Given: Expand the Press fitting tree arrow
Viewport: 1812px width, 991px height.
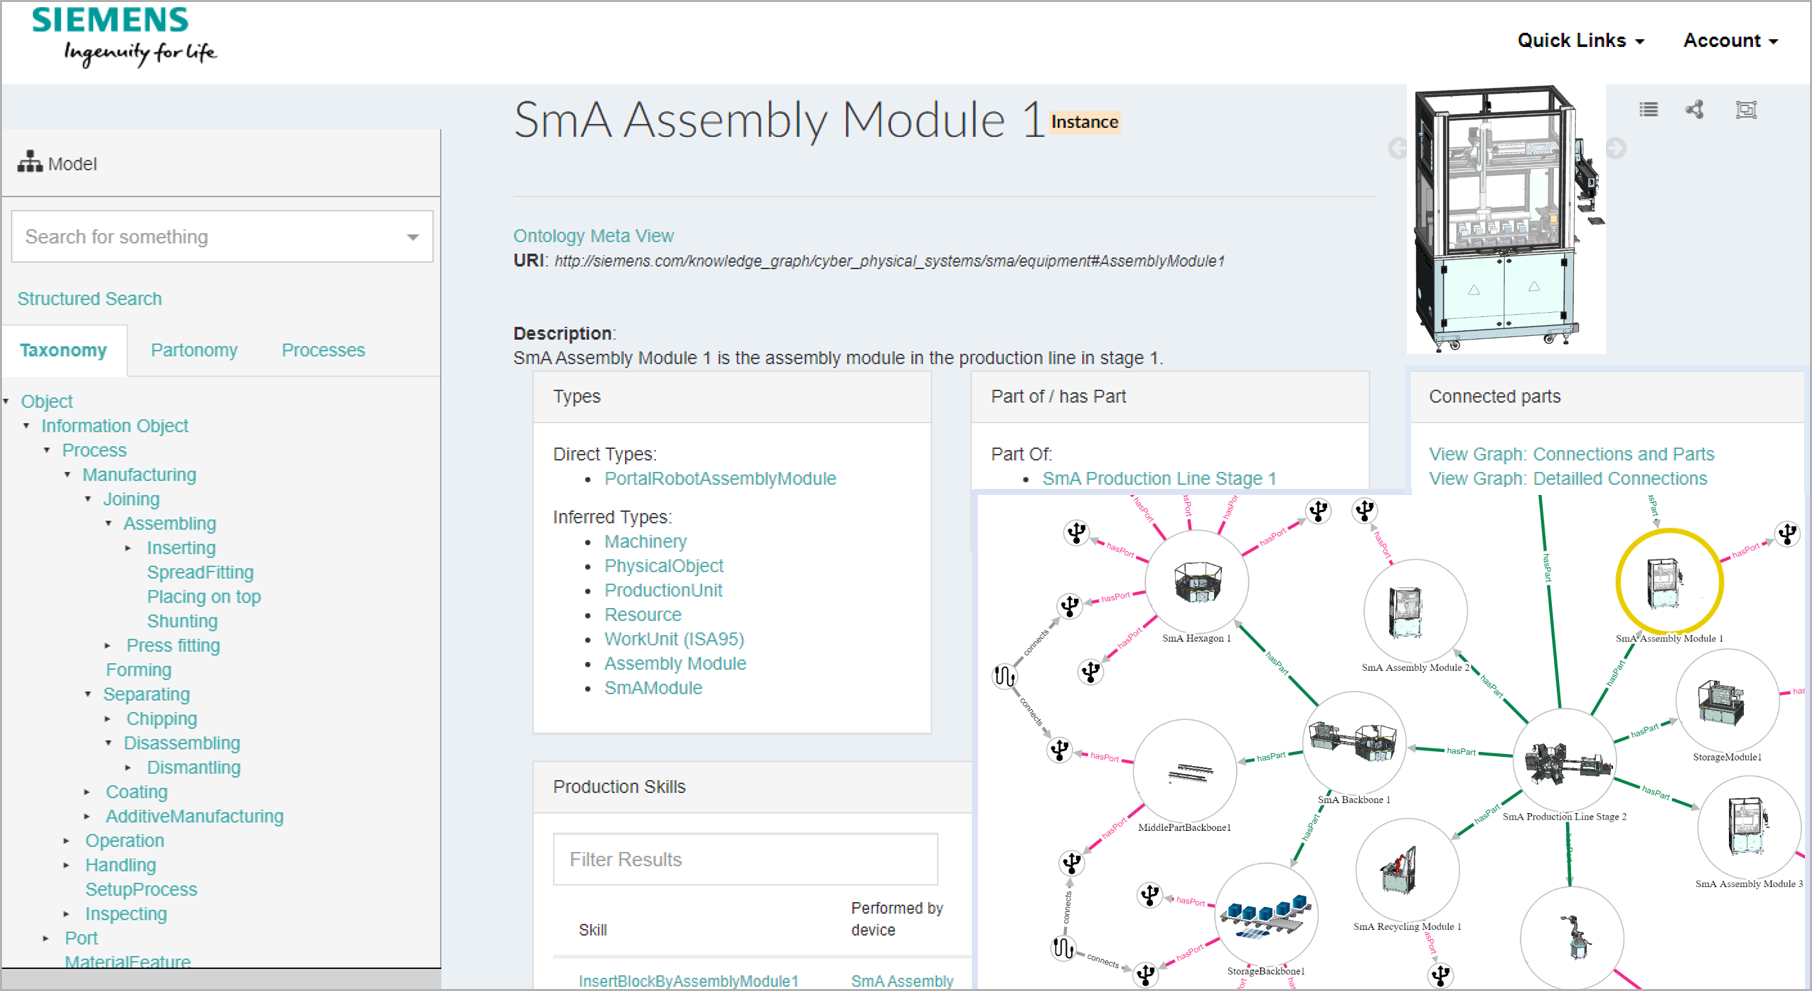Looking at the screenshot, I should (108, 646).
